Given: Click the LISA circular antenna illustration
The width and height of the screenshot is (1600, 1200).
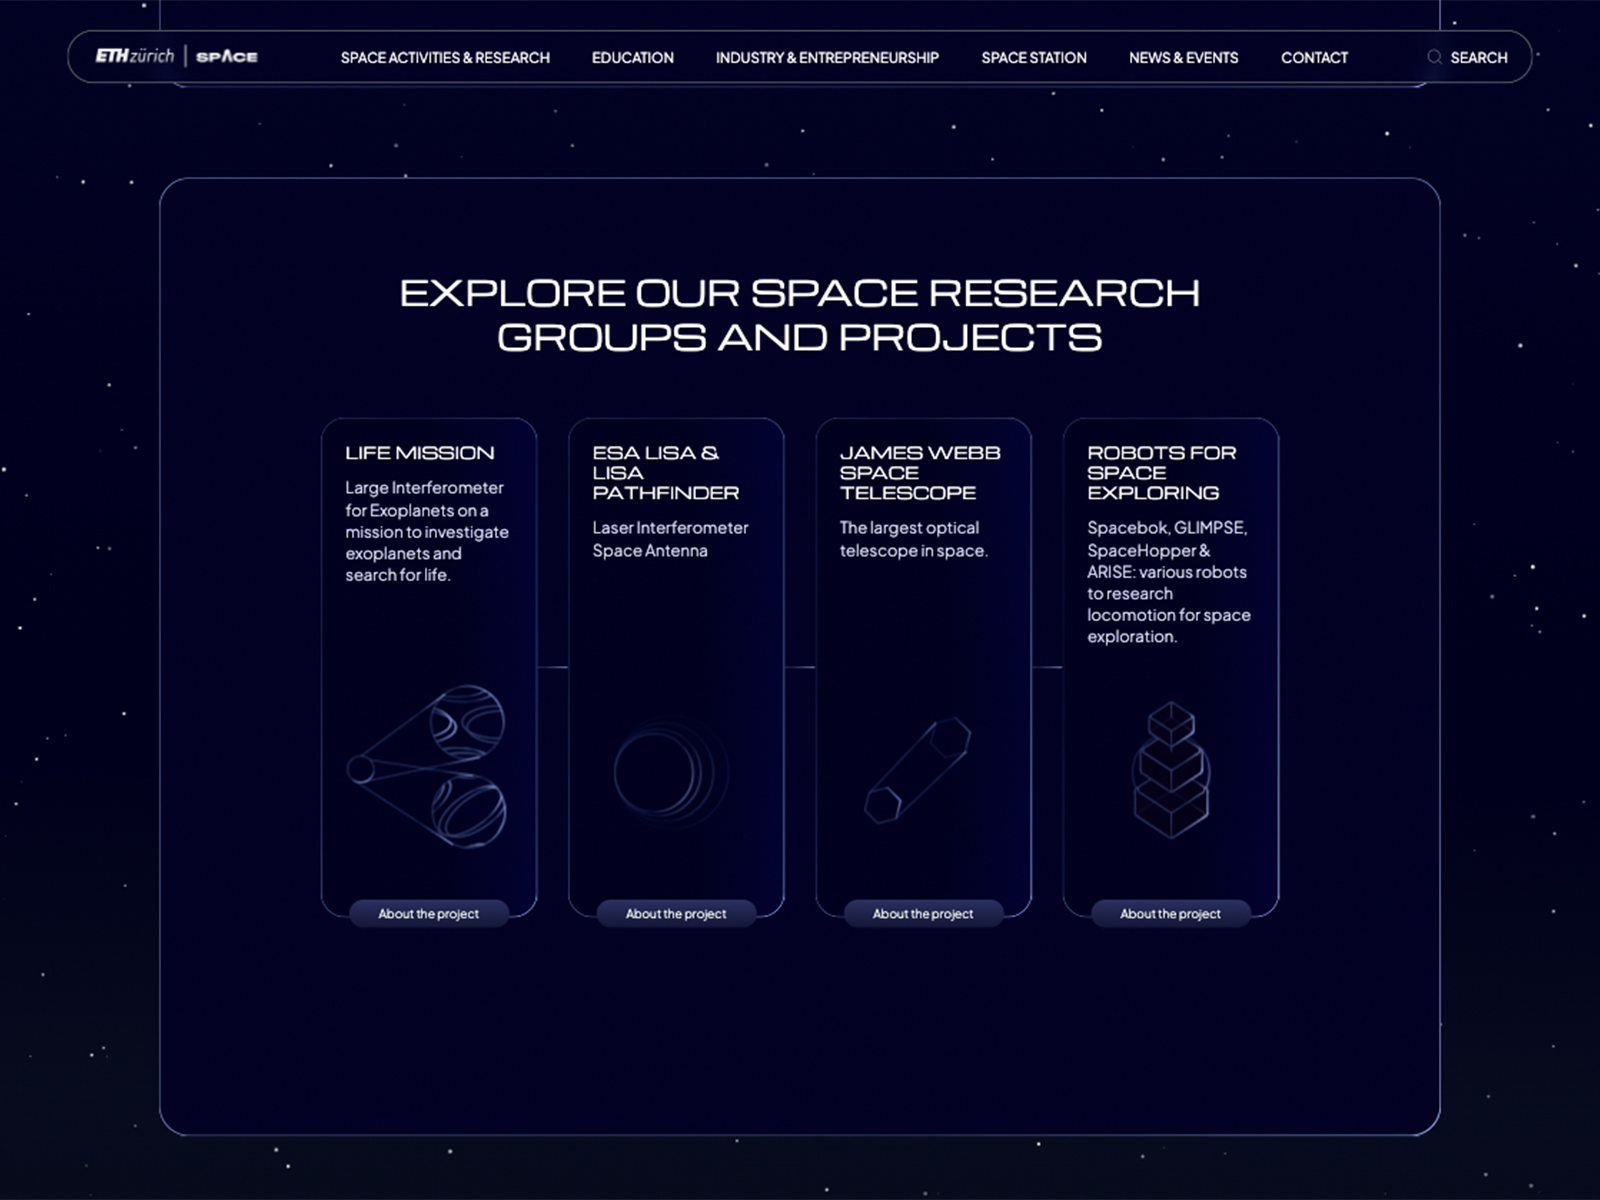Looking at the screenshot, I should tap(671, 772).
